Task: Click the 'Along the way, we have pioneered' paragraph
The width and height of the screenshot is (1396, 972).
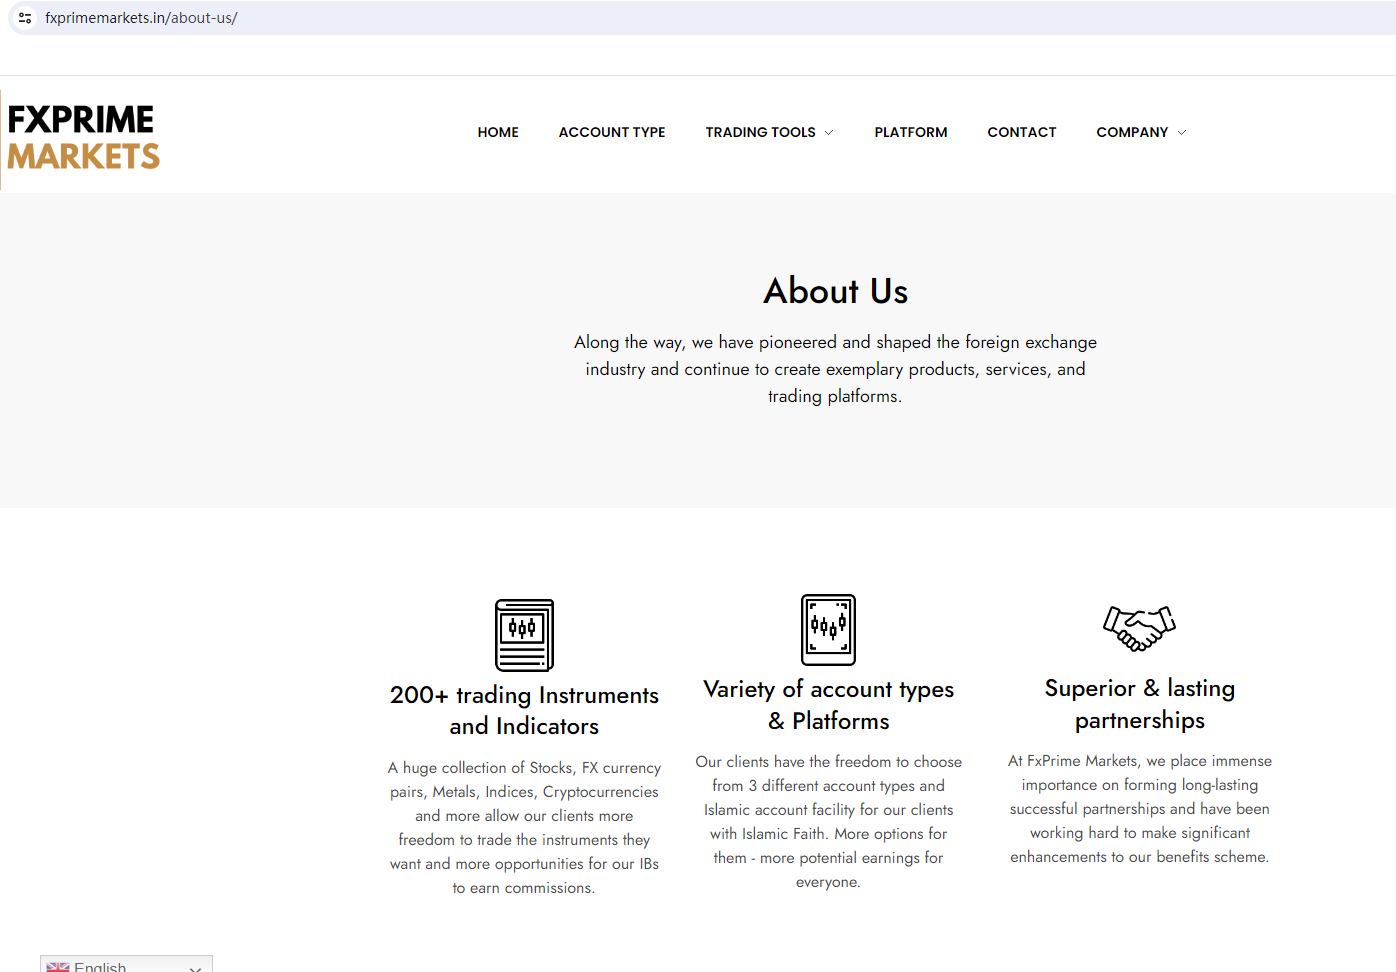Action: pyautogui.click(x=836, y=369)
